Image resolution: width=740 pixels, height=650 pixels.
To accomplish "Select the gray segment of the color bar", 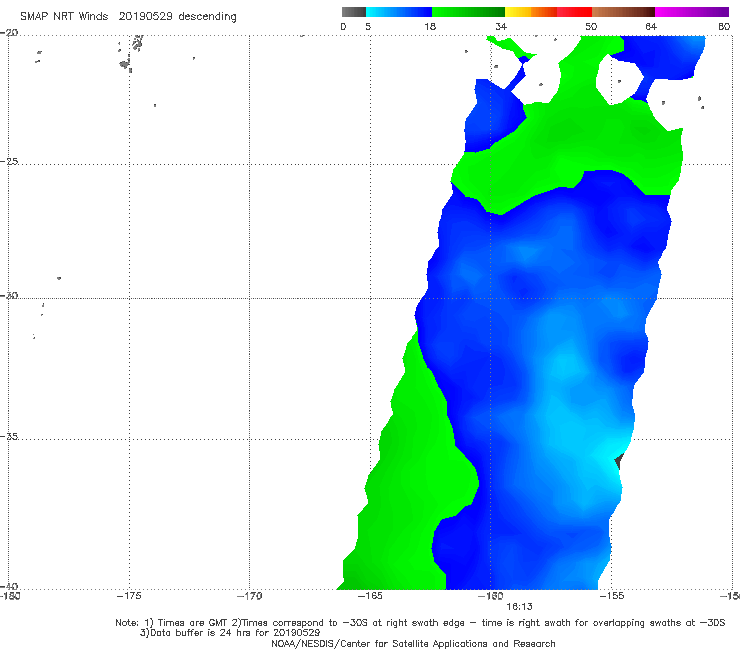I will tap(354, 12).
